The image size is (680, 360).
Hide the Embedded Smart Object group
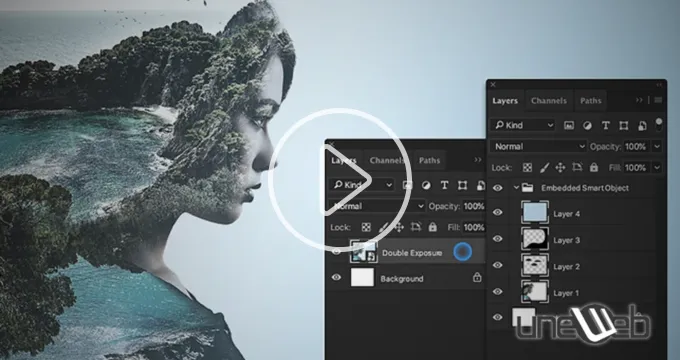(497, 188)
